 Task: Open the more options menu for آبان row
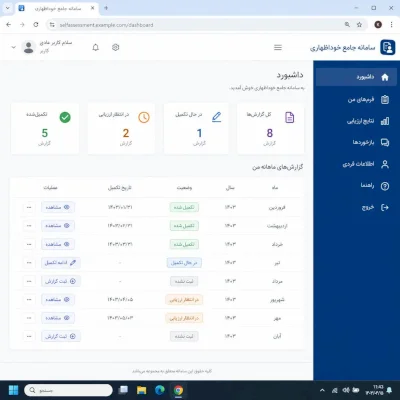click(29, 336)
